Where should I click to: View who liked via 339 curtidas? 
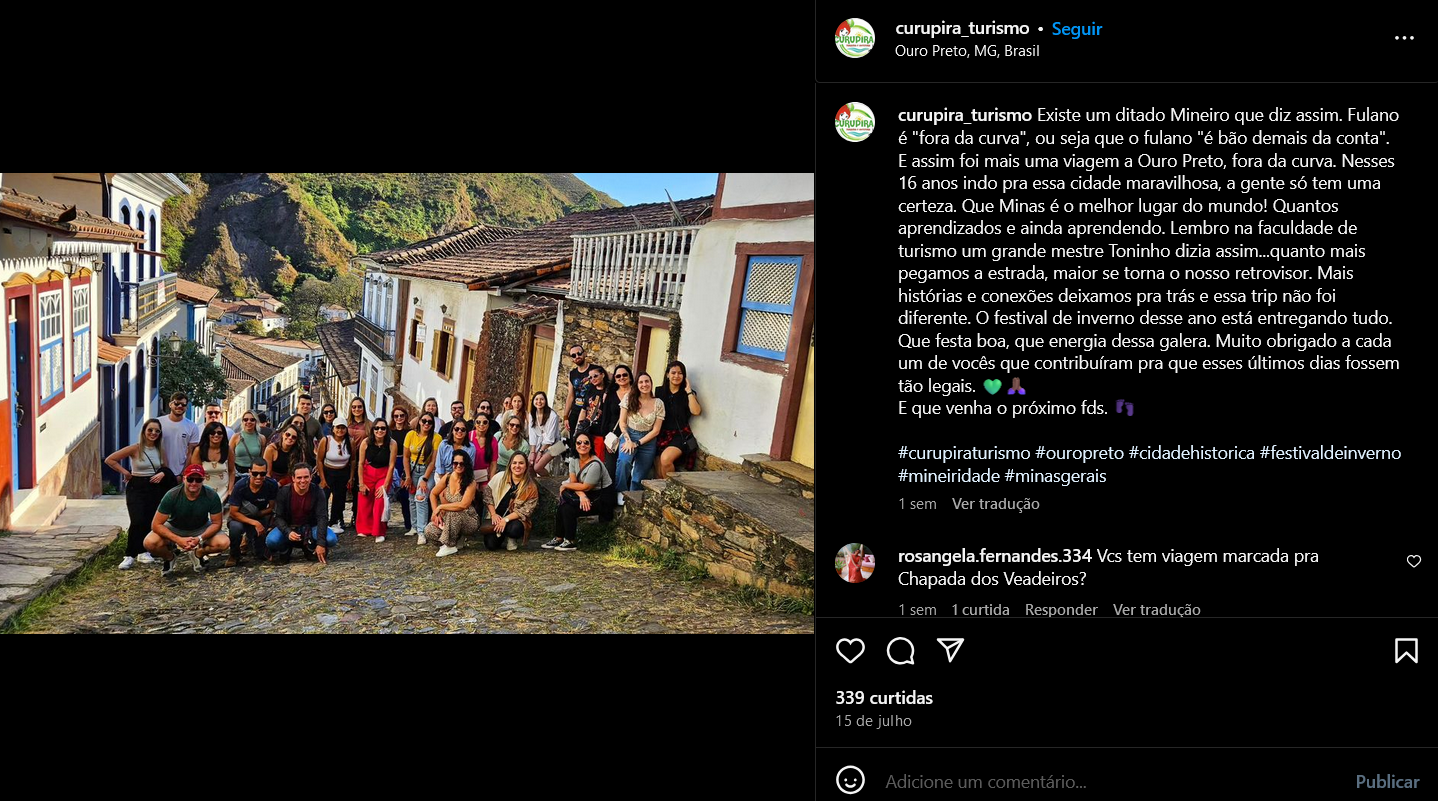(884, 698)
